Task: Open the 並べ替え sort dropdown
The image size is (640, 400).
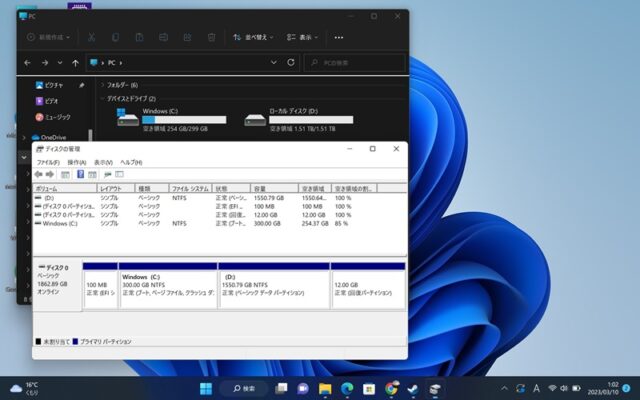Action: click(x=255, y=37)
